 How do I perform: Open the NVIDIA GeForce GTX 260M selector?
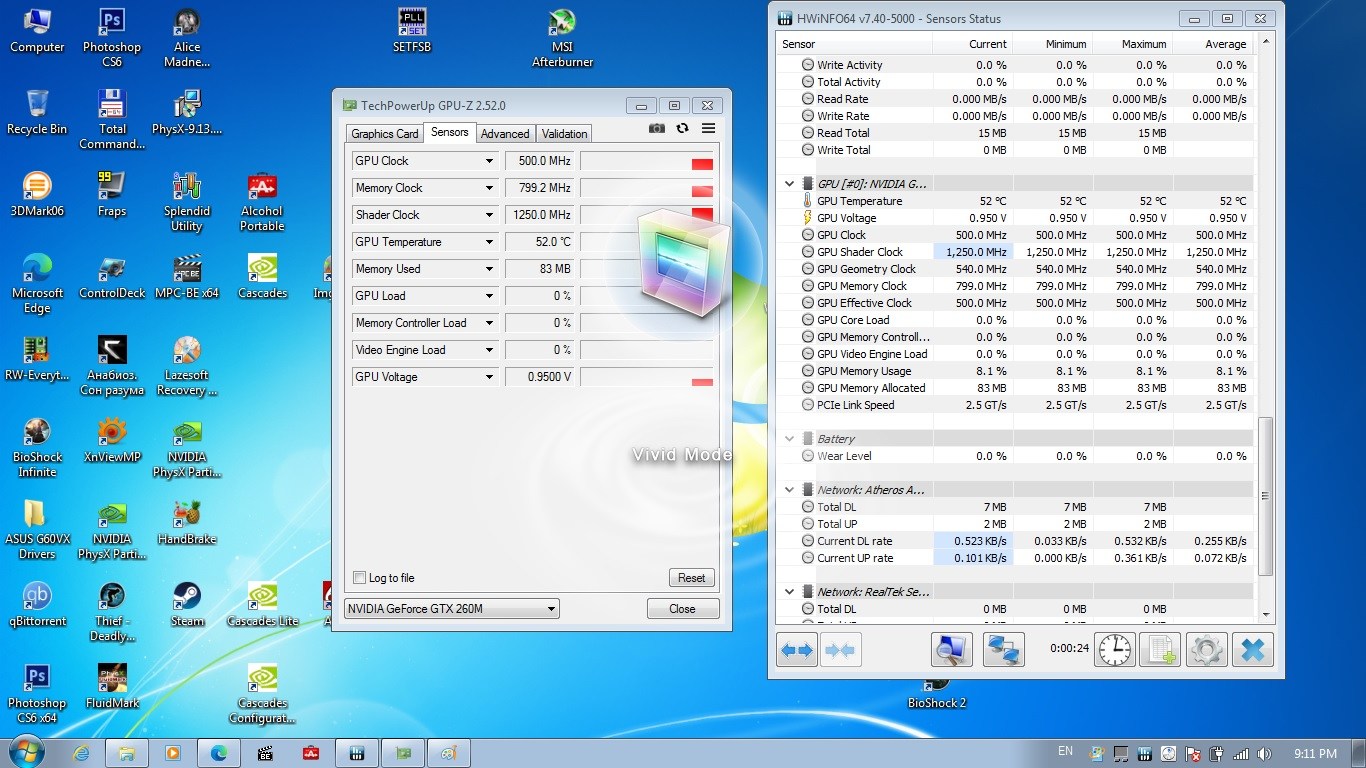click(x=451, y=609)
